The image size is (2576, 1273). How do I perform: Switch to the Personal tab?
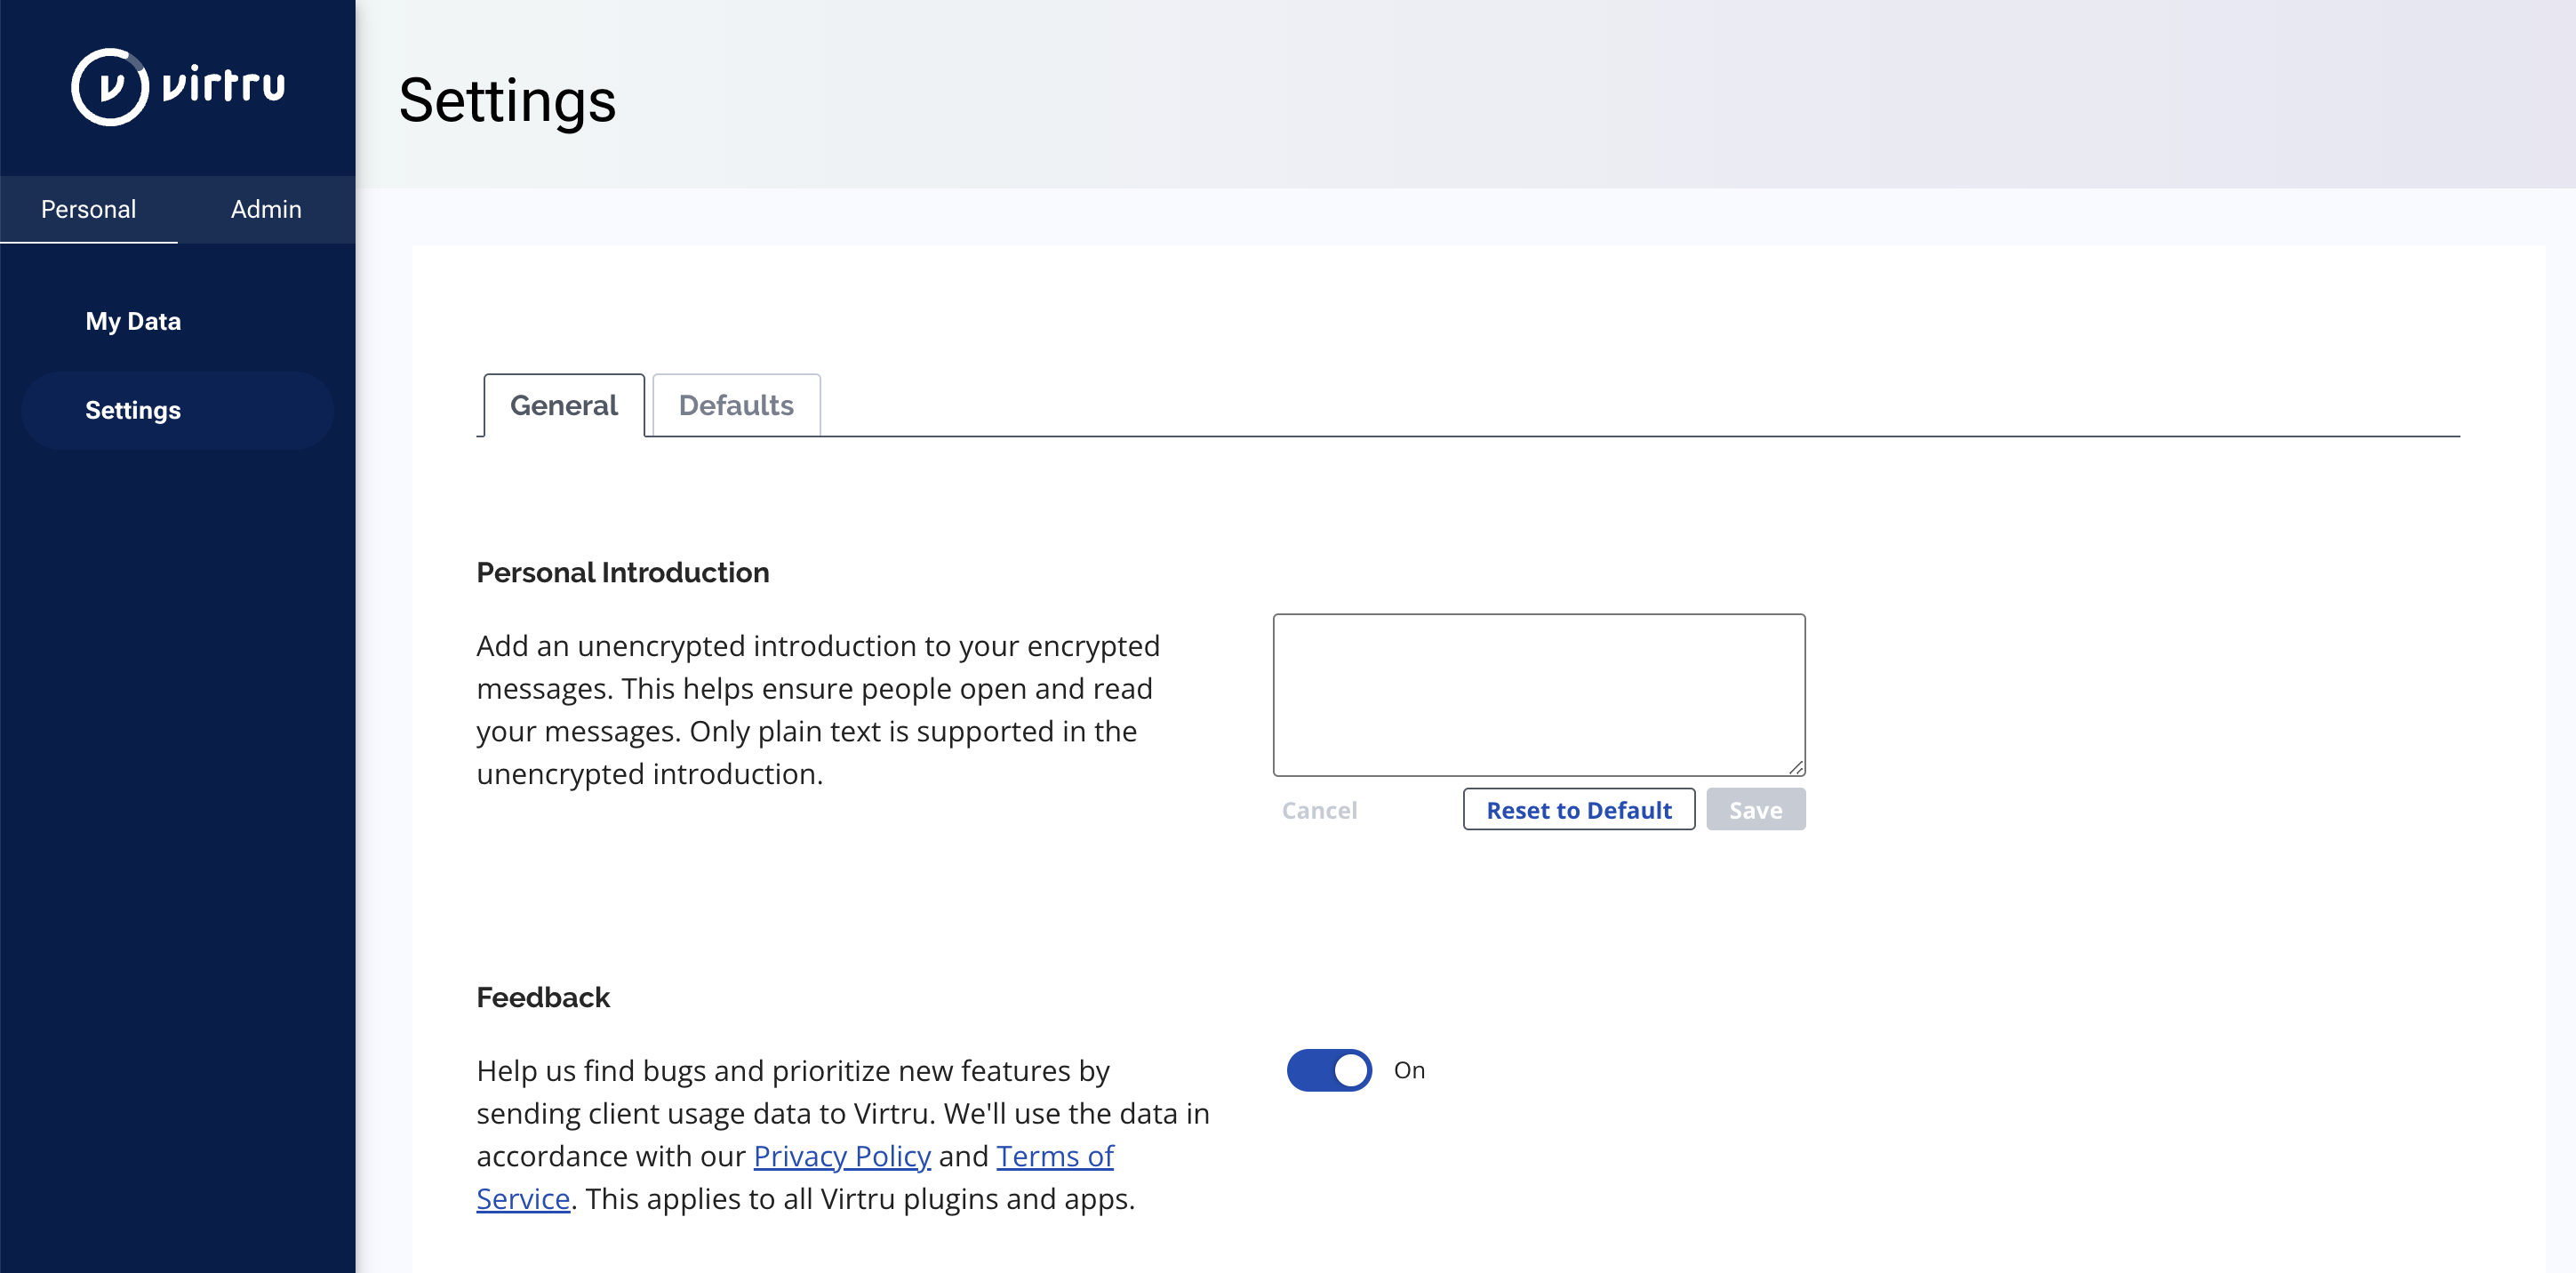coord(89,209)
